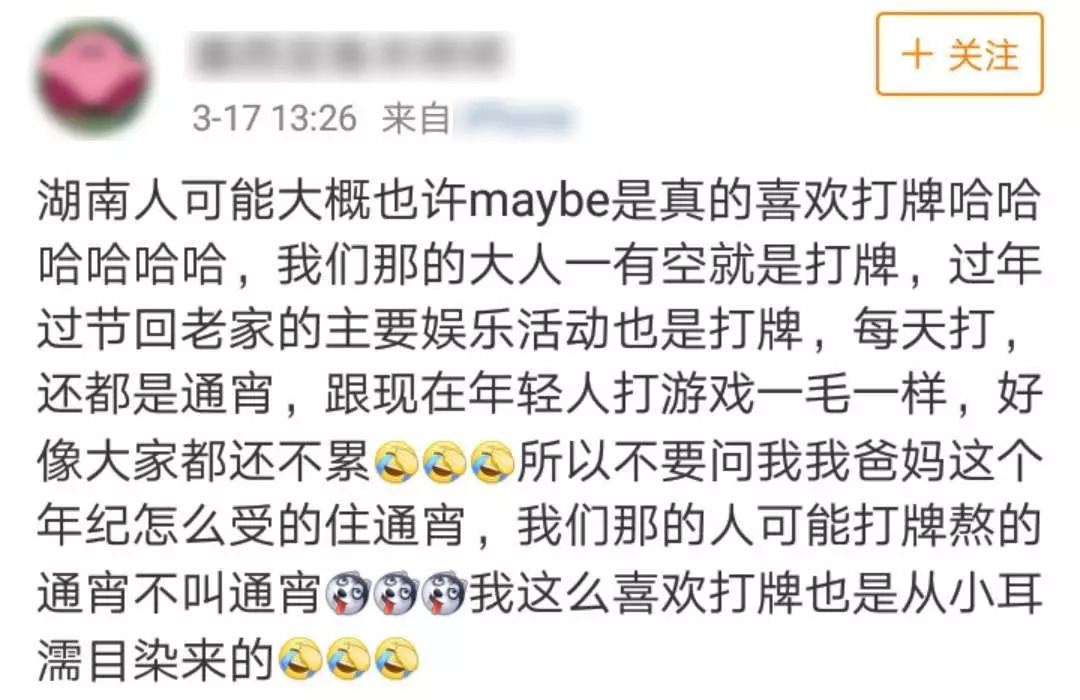This screenshot has height=700, width=1080.
Task: Click the middle crying emoji on the last line
Action: pyautogui.click(x=349, y=659)
